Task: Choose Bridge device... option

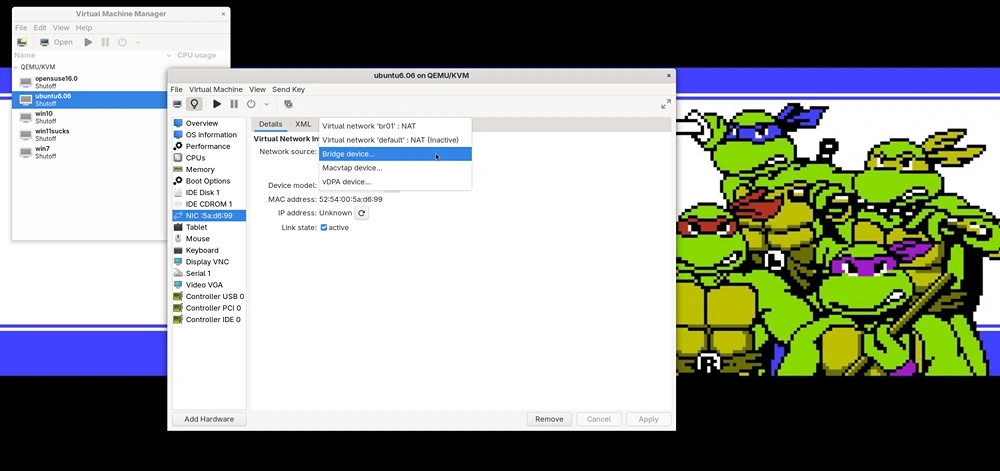Action: click(x=395, y=154)
